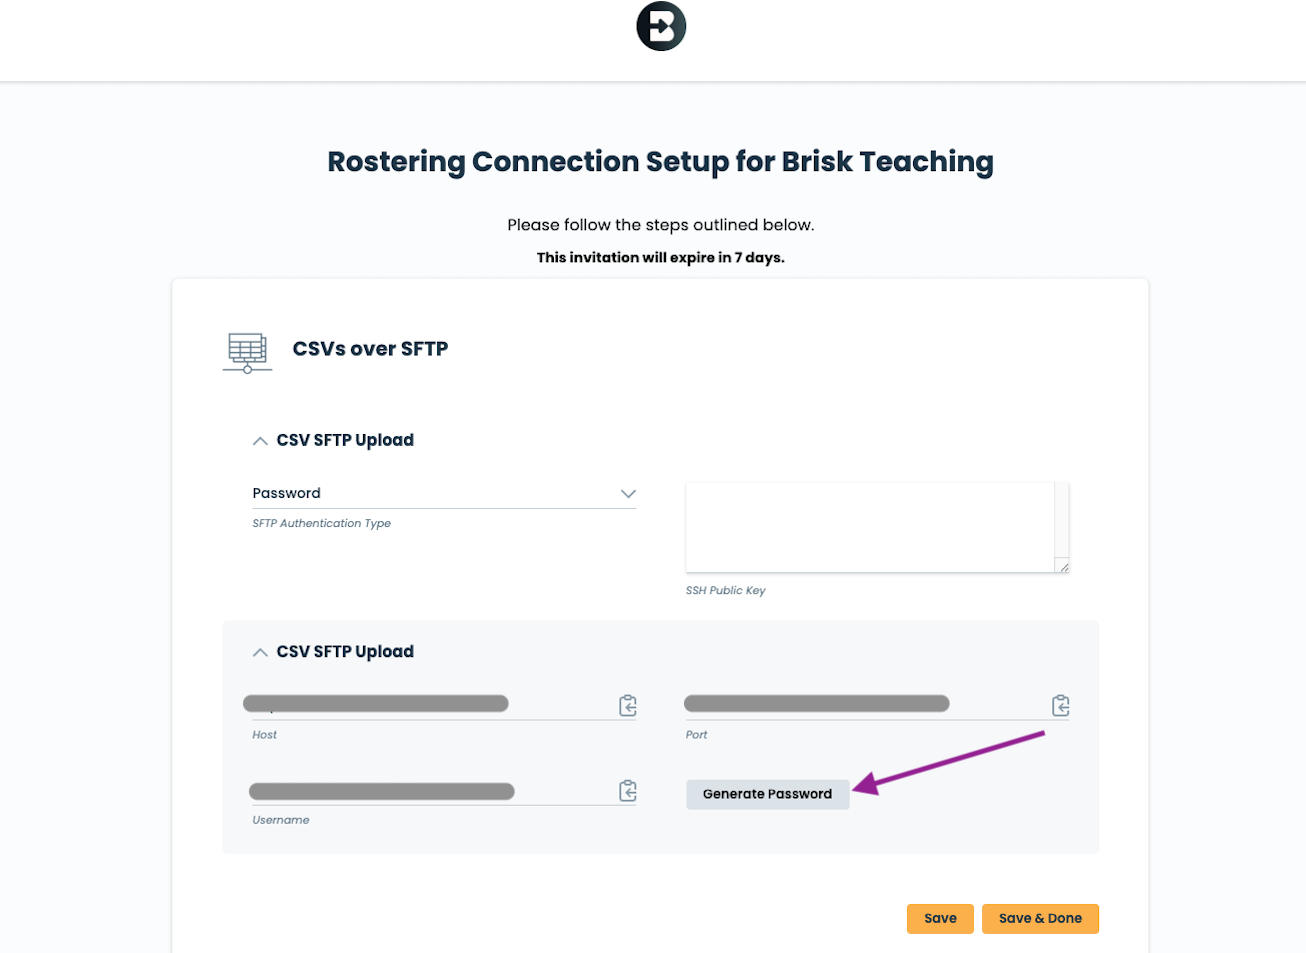Copy the Username value to clipboard
The width and height of the screenshot is (1306, 953).
coord(628,791)
